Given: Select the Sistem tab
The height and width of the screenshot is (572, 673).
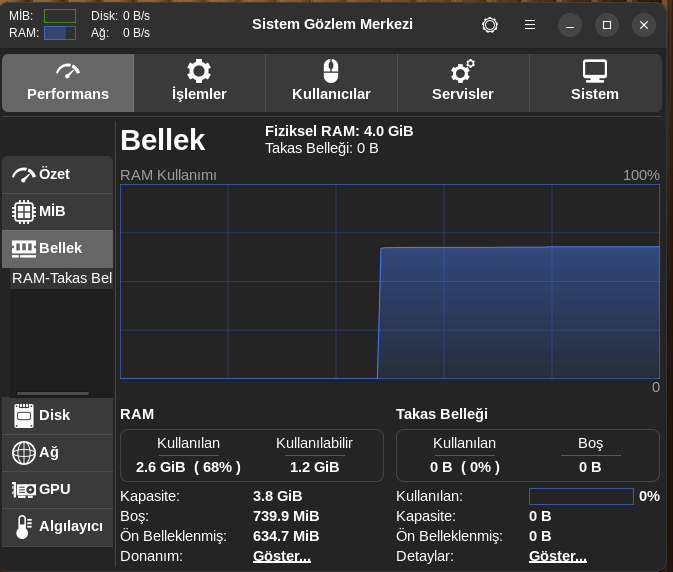Looking at the screenshot, I should click(x=594, y=82).
